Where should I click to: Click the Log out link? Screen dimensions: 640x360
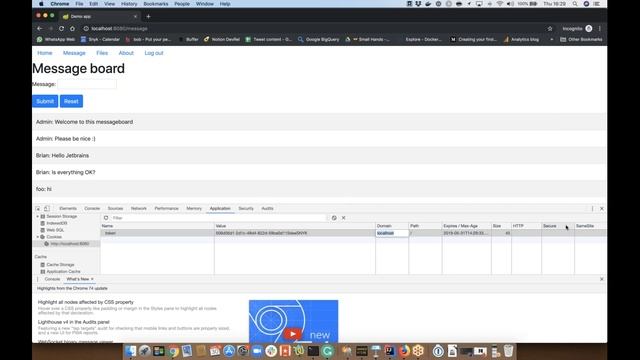pyautogui.click(x=154, y=53)
